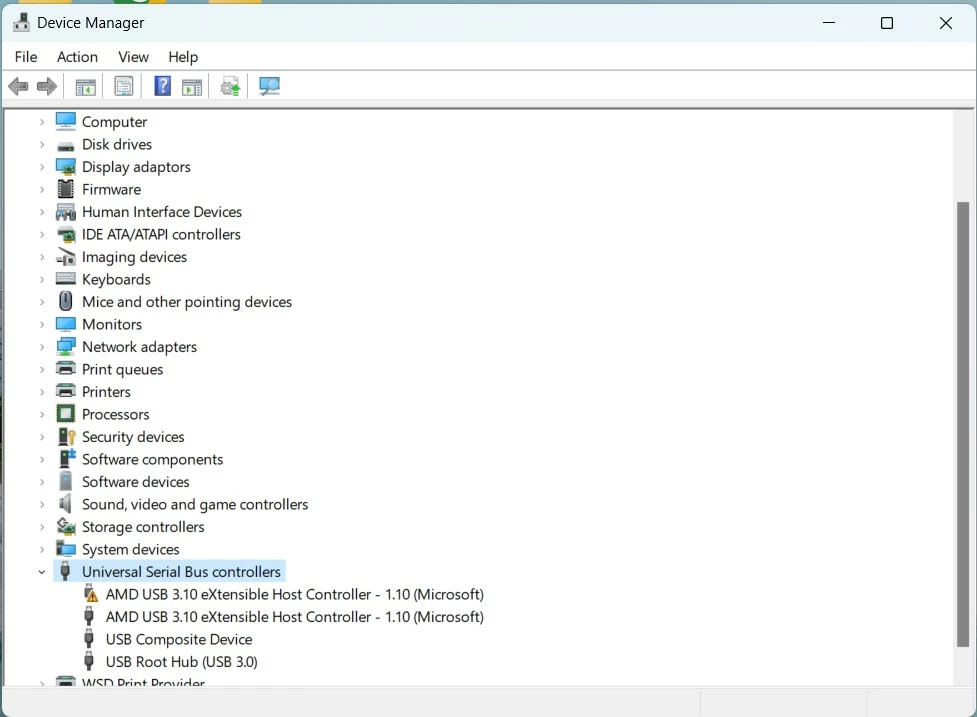
Task: Click the Storage controllers icon
Action: 65,526
